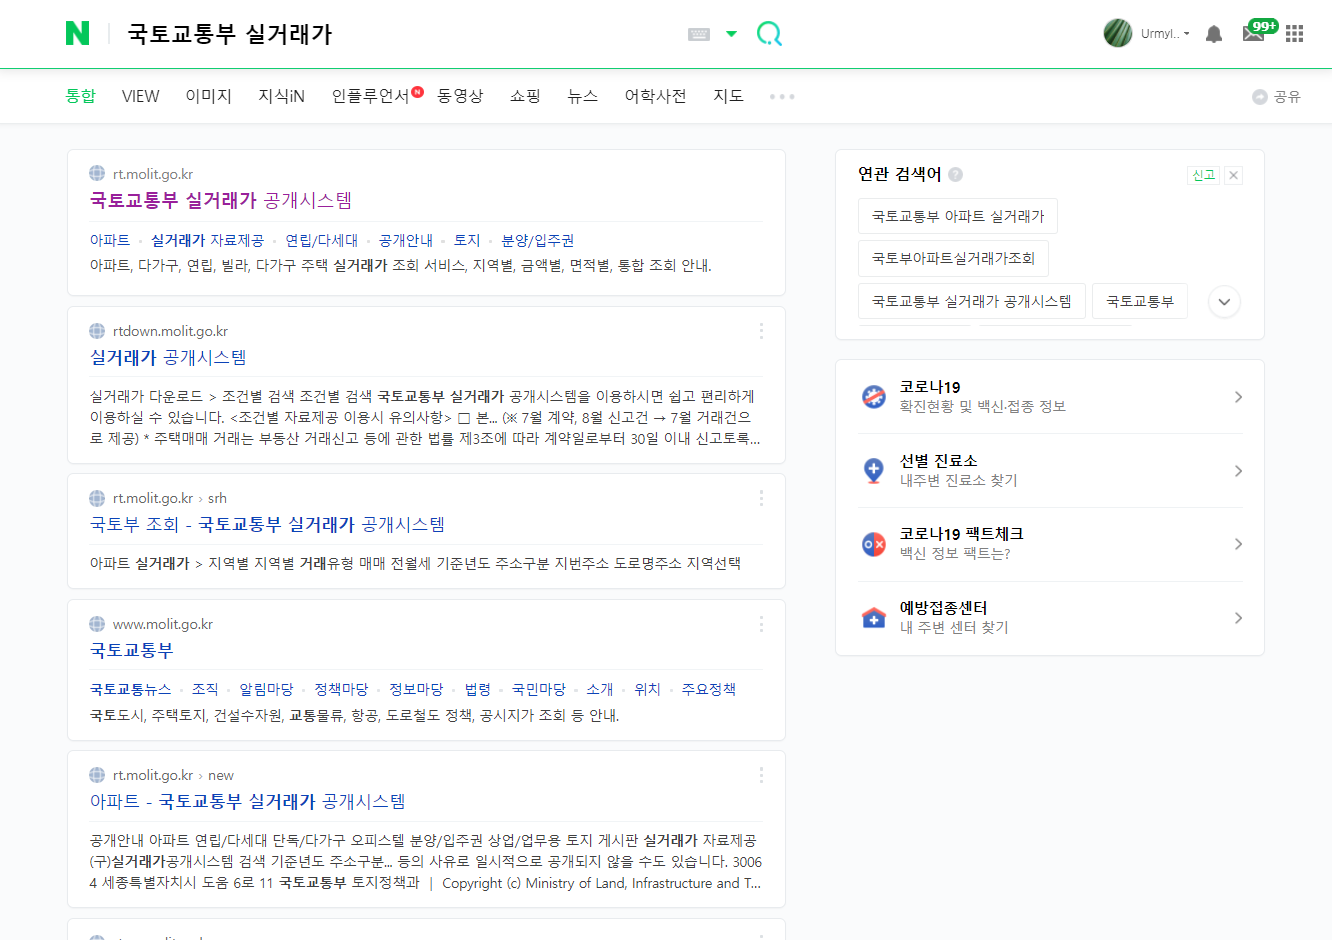Open the 법령 sublink
Image resolution: width=1332 pixels, height=940 pixels.
(x=478, y=689)
